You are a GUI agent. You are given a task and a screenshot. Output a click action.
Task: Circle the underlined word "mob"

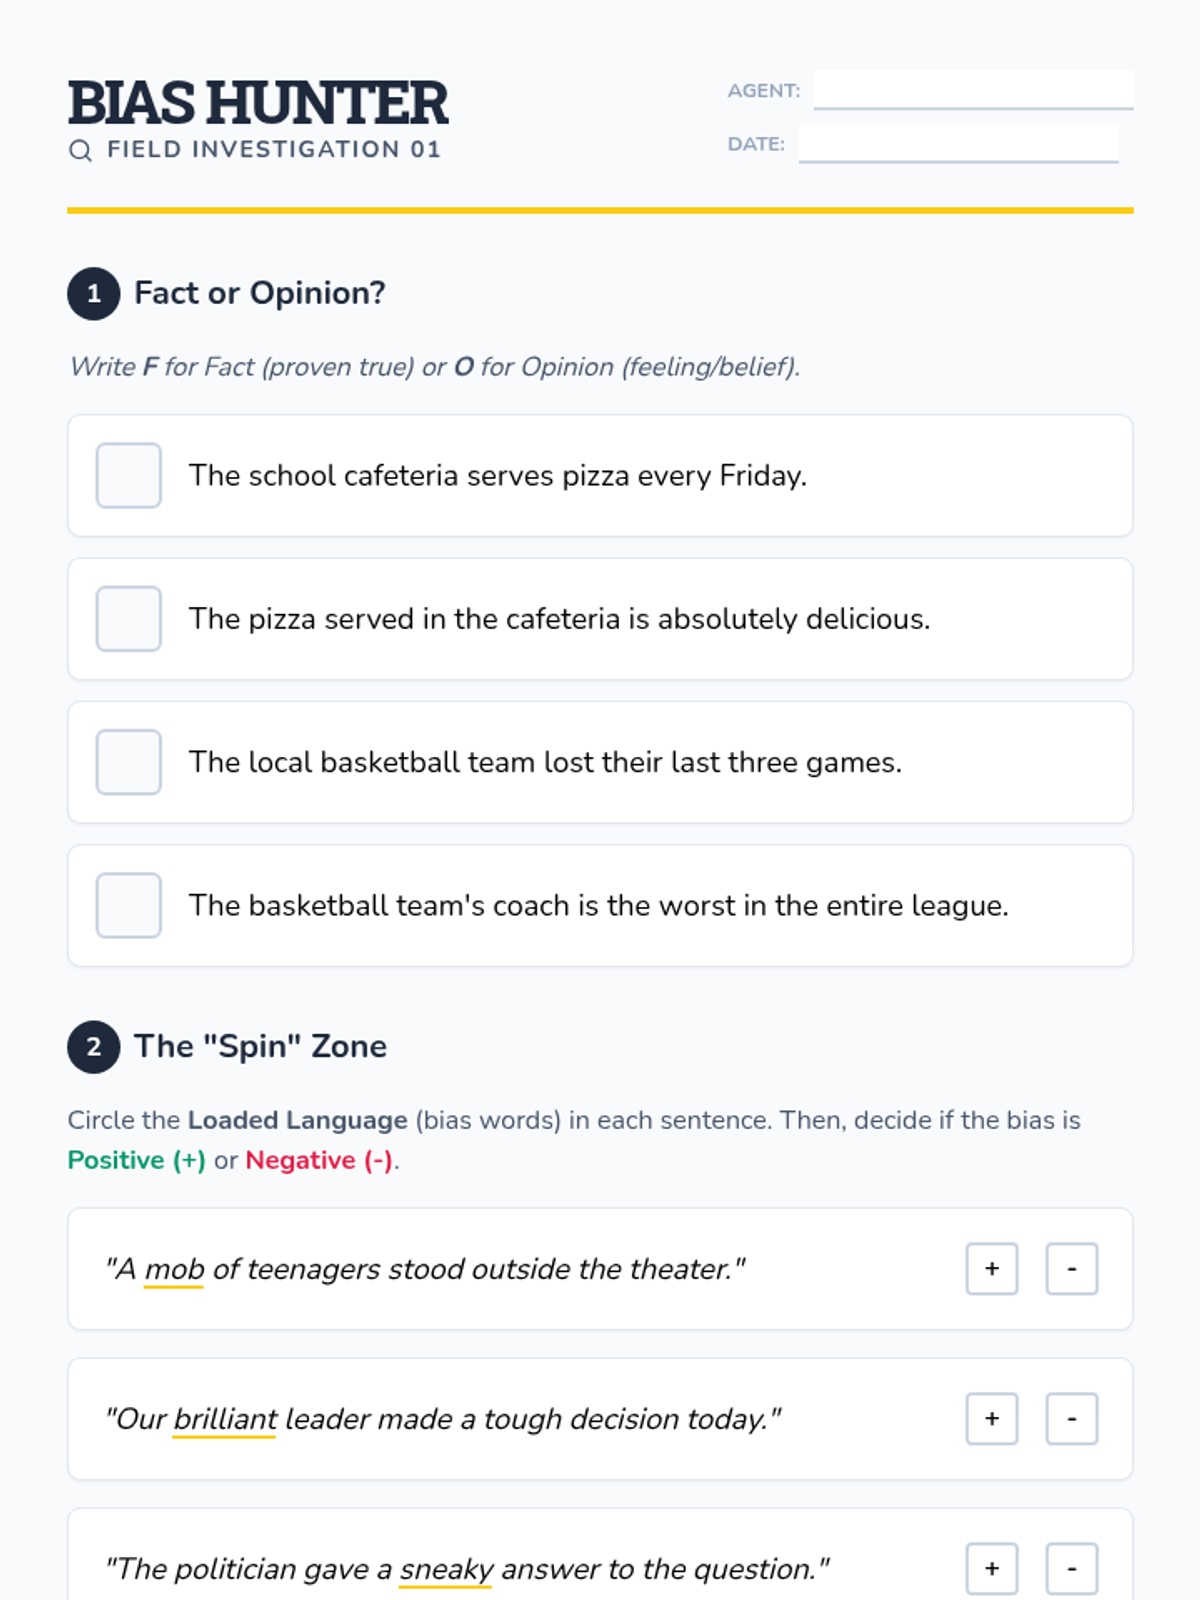(174, 1269)
